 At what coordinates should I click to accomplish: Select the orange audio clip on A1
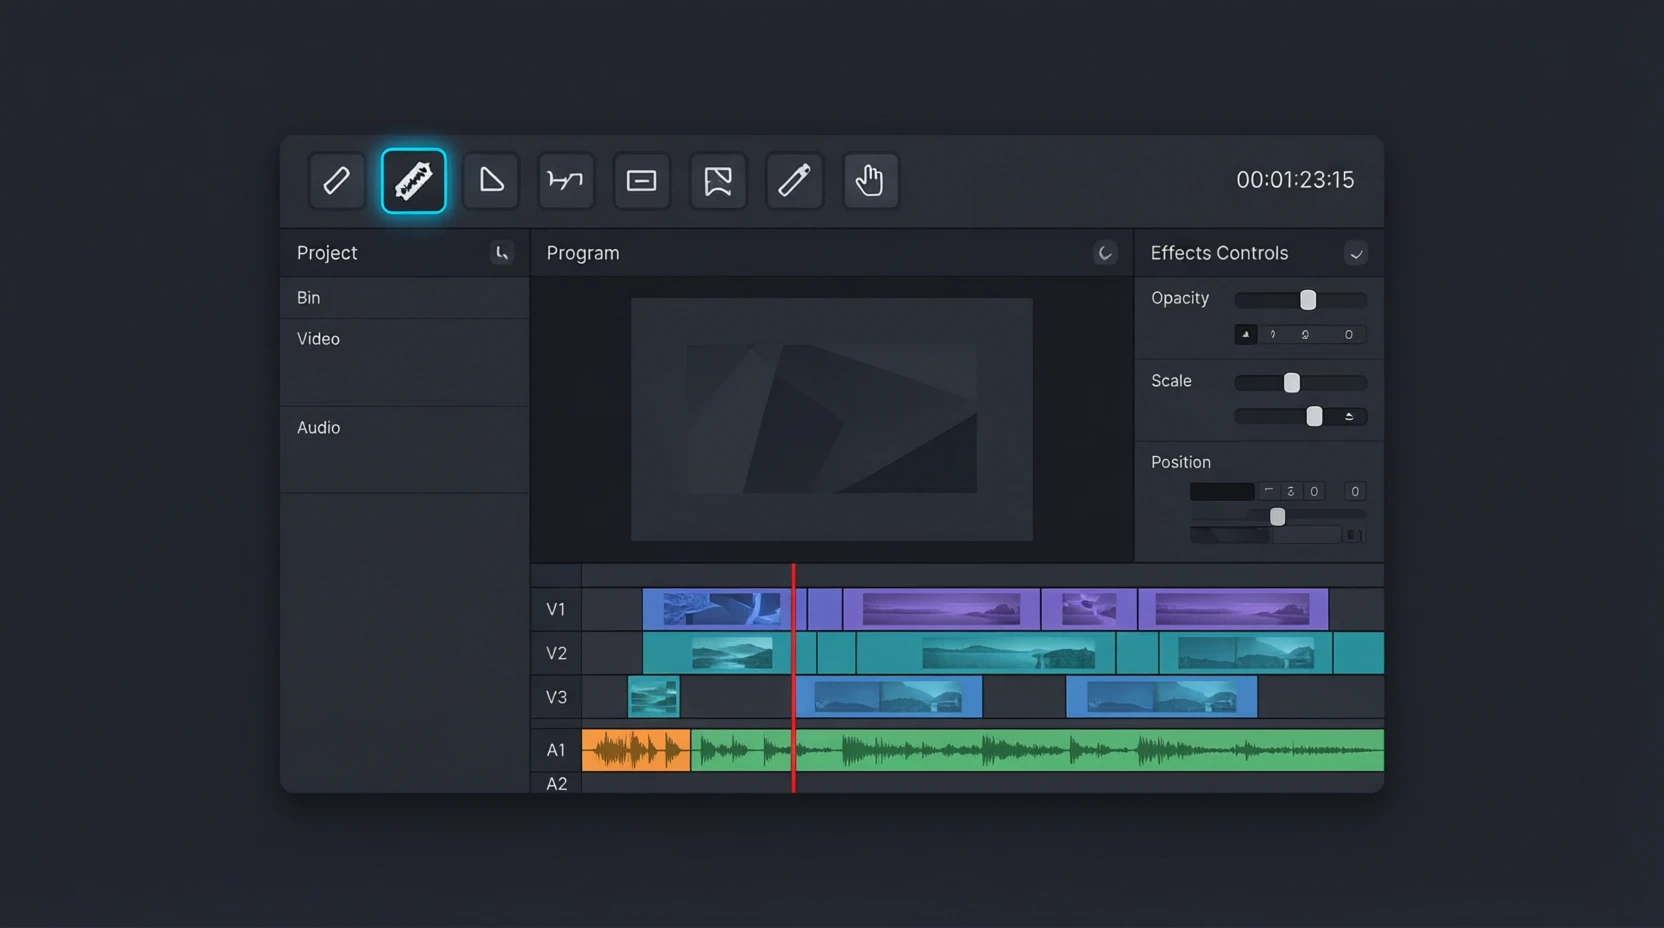[x=636, y=751]
